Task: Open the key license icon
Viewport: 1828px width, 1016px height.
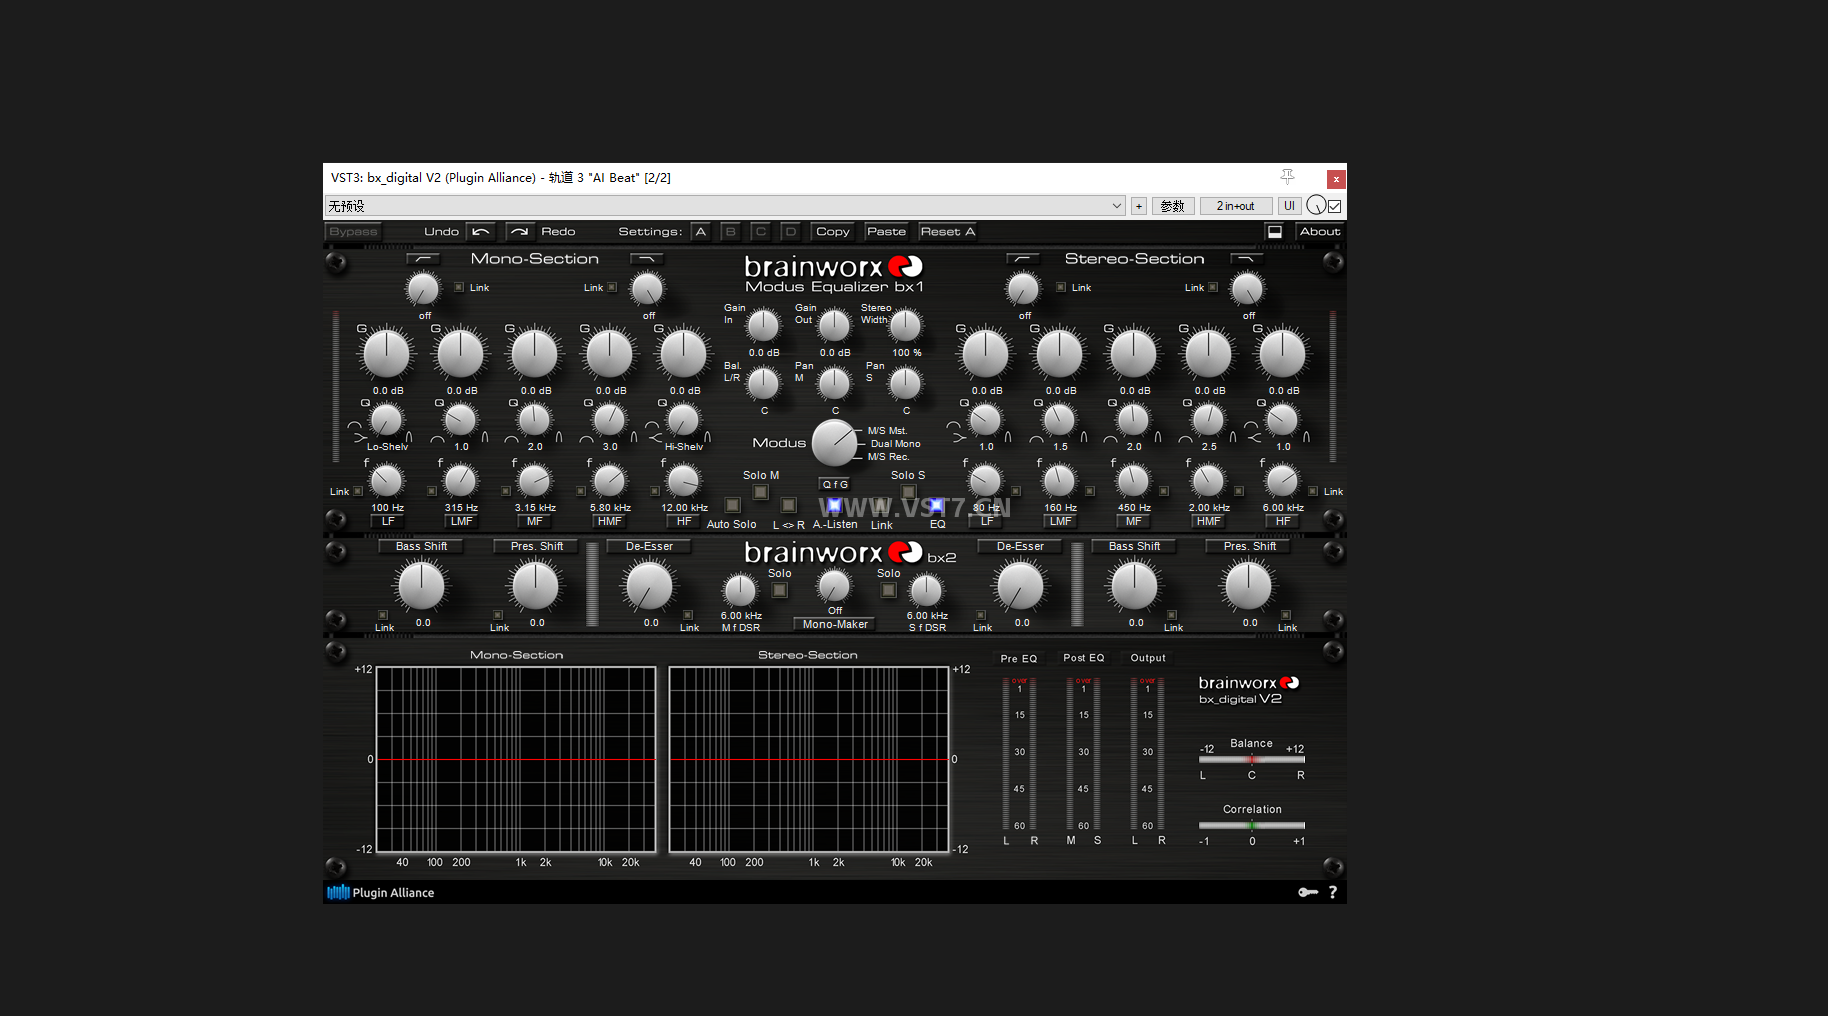Action: coord(1308,892)
